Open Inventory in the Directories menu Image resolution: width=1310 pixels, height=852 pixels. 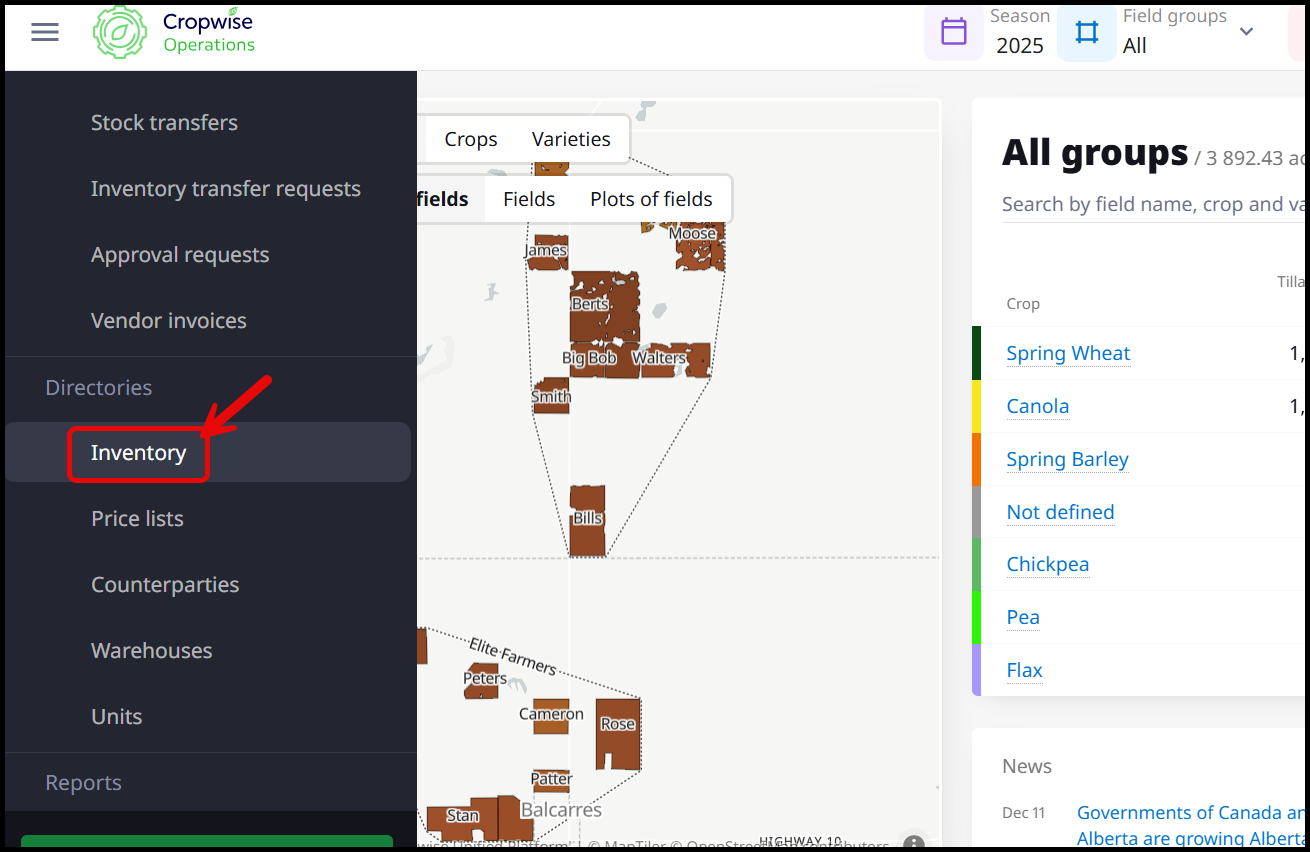(x=139, y=453)
